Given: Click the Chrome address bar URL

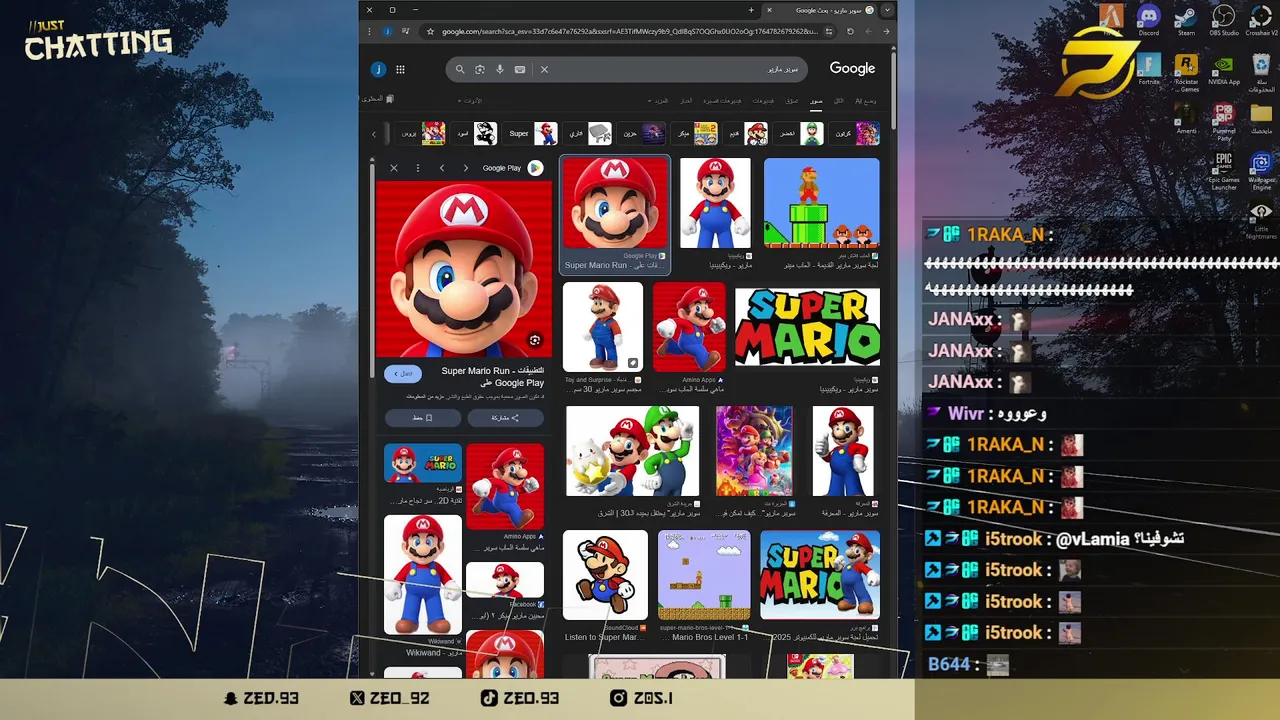Looking at the screenshot, I should [629, 31].
